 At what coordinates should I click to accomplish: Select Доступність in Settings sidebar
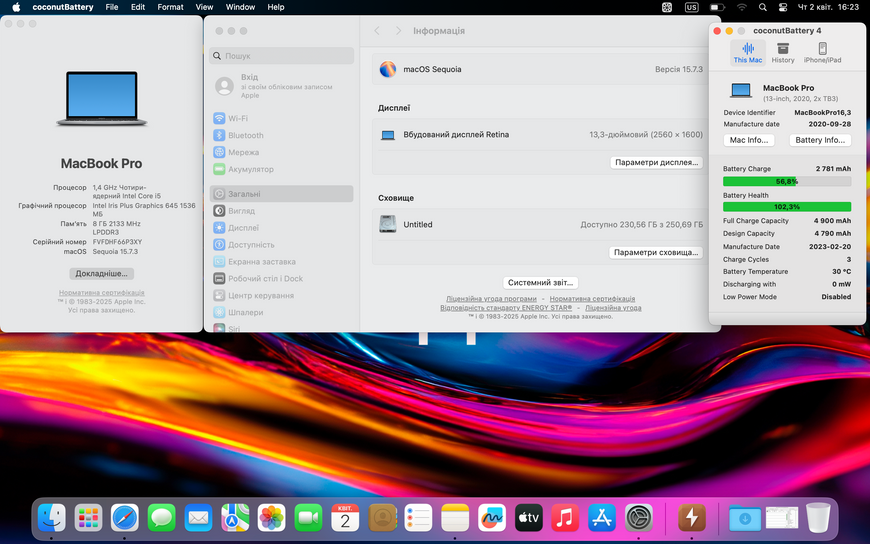coord(282,245)
